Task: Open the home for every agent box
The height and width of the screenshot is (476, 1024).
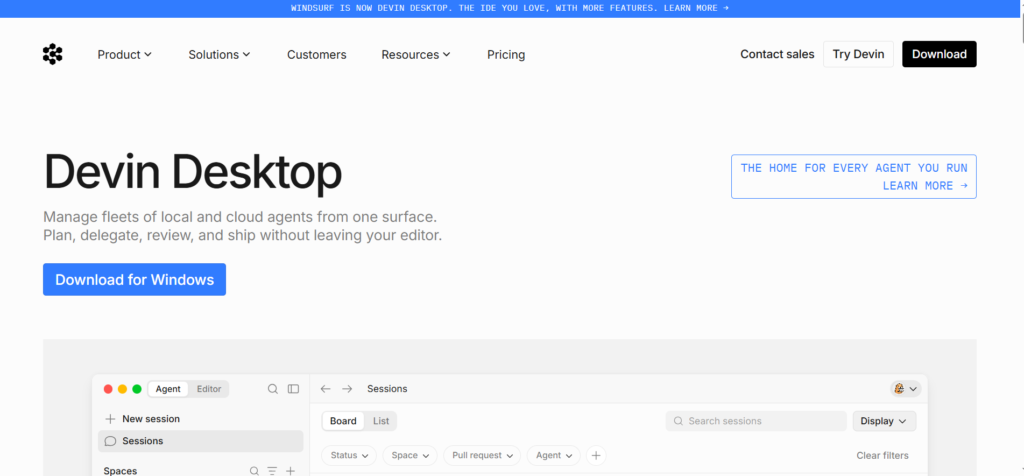Action: pyautogui.click(x=854, y=177)
